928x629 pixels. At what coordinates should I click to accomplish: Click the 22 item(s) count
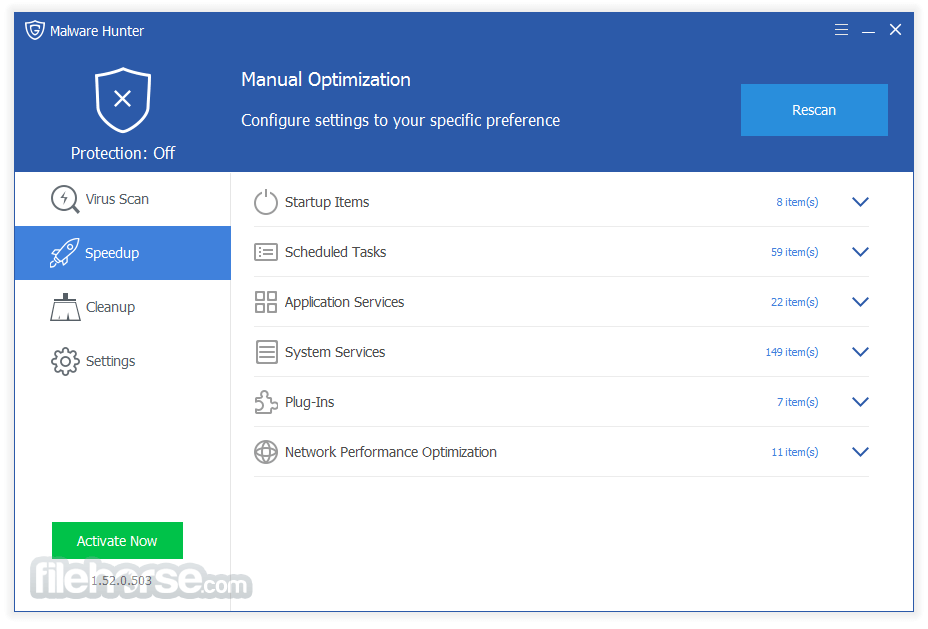(x=794, y=302)
